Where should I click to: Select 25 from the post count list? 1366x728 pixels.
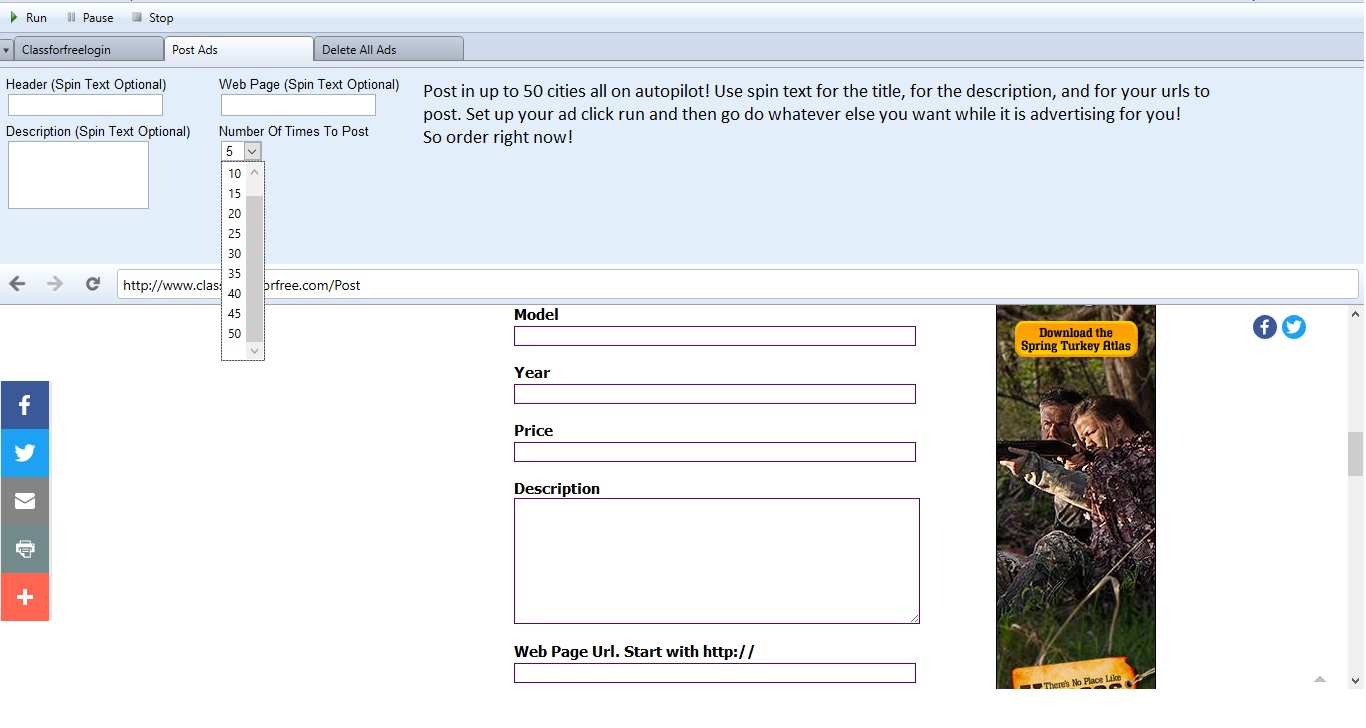[x=234, y=234]
